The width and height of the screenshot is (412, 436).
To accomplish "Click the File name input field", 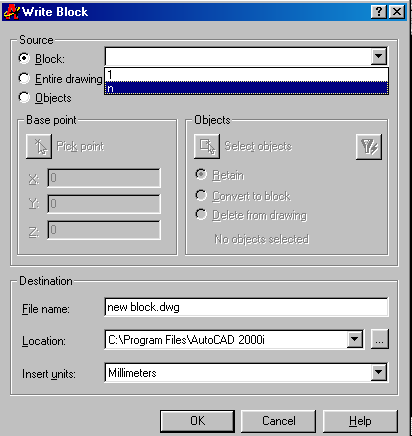I will [x=246, y=307].
